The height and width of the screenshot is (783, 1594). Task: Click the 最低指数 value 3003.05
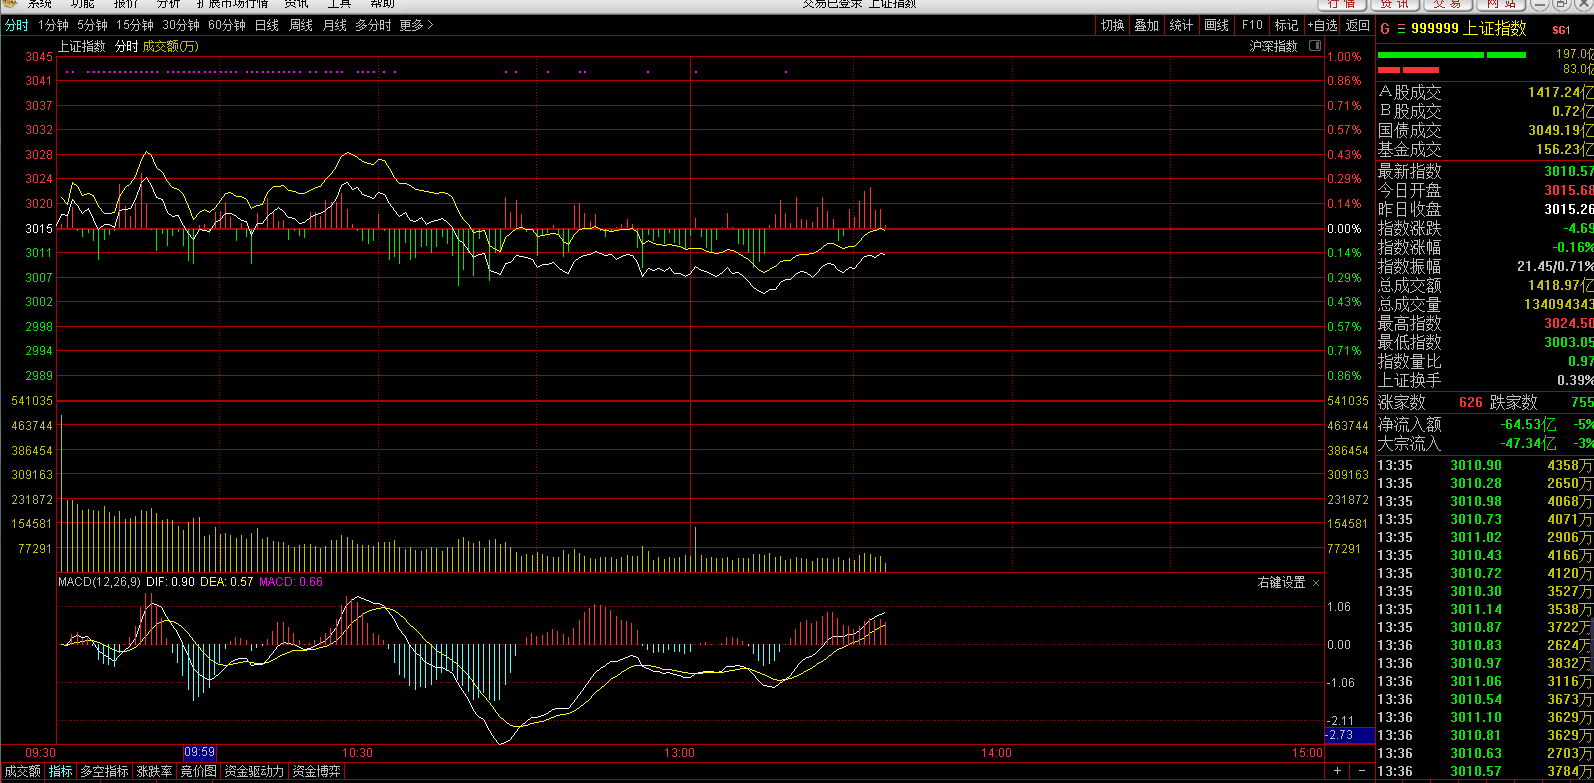pos(1568,342)
